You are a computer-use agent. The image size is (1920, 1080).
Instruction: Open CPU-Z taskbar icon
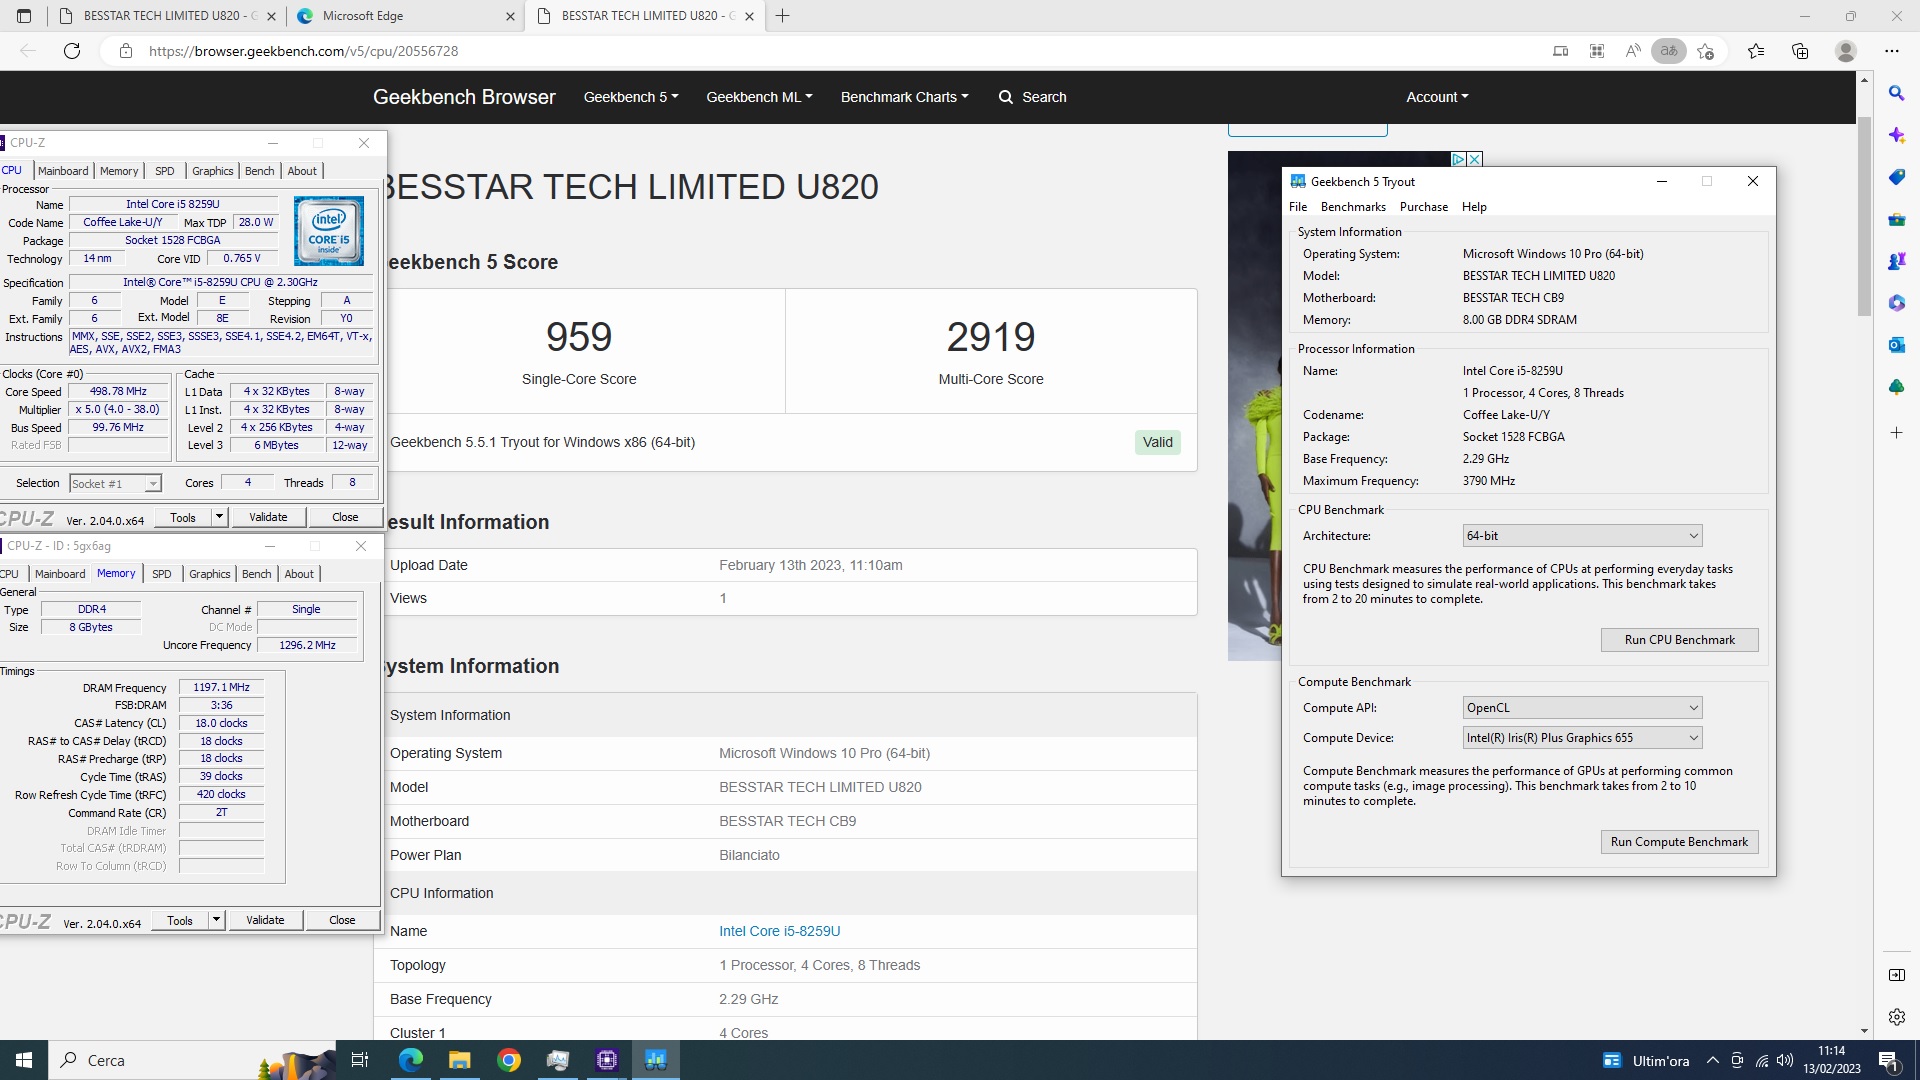click(607, 1060)
